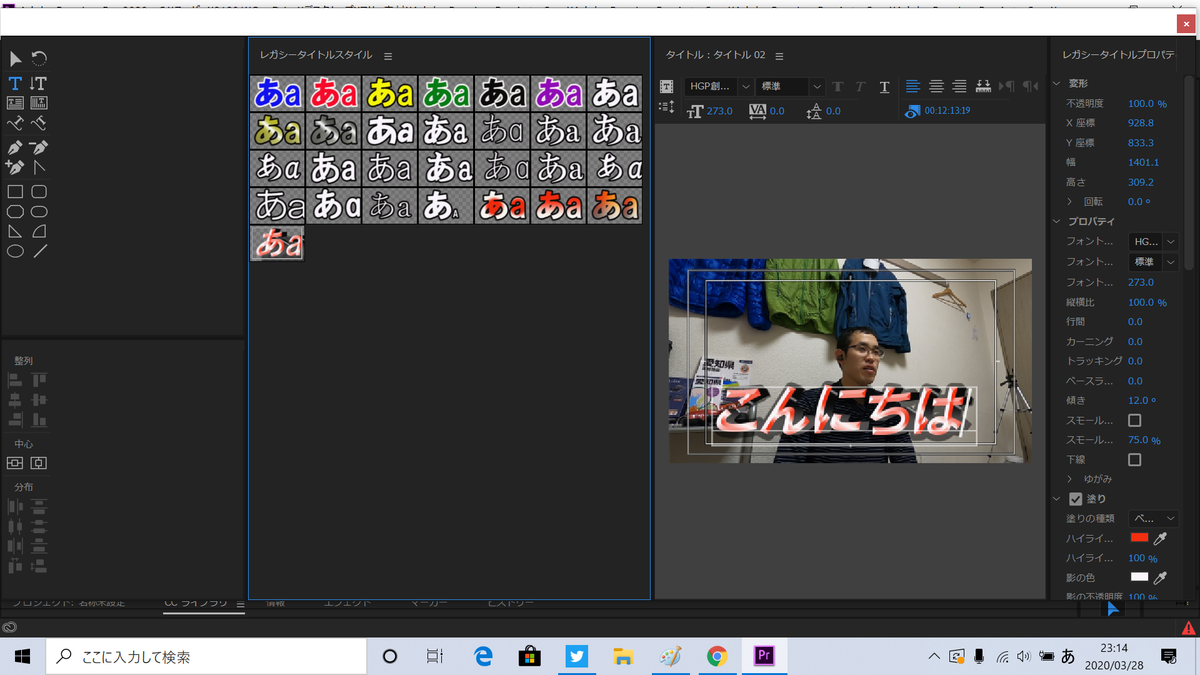Viewport: 1200px width, 675px height.
Task: Select the Arc tool
Action: click(39, 231)
